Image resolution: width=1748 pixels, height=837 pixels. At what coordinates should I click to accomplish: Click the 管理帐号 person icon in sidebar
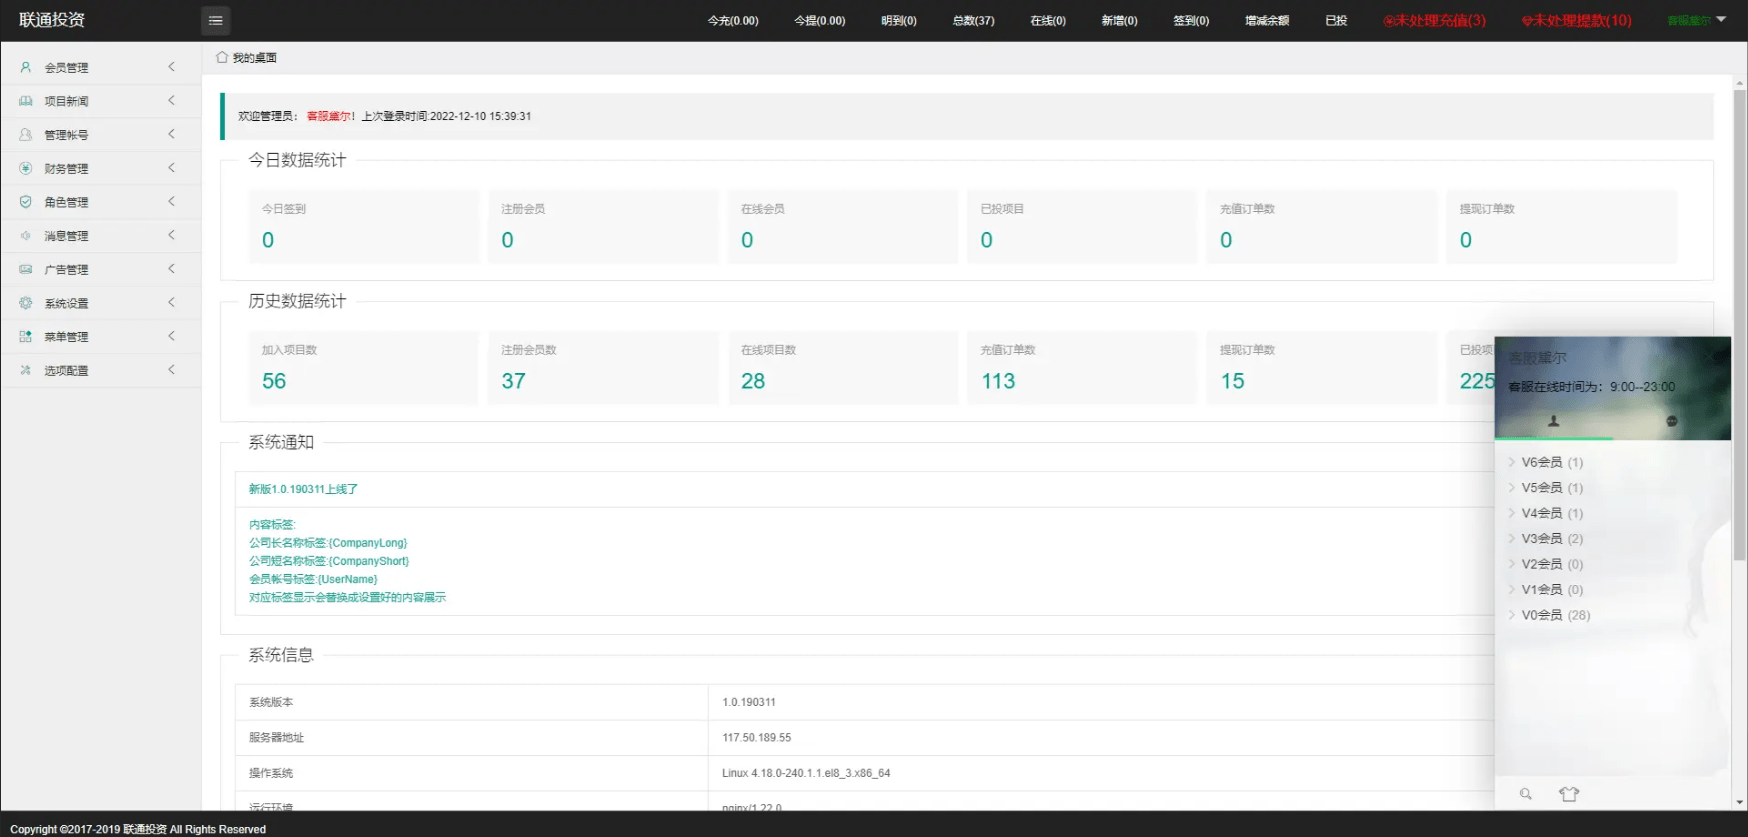(26, 134)
